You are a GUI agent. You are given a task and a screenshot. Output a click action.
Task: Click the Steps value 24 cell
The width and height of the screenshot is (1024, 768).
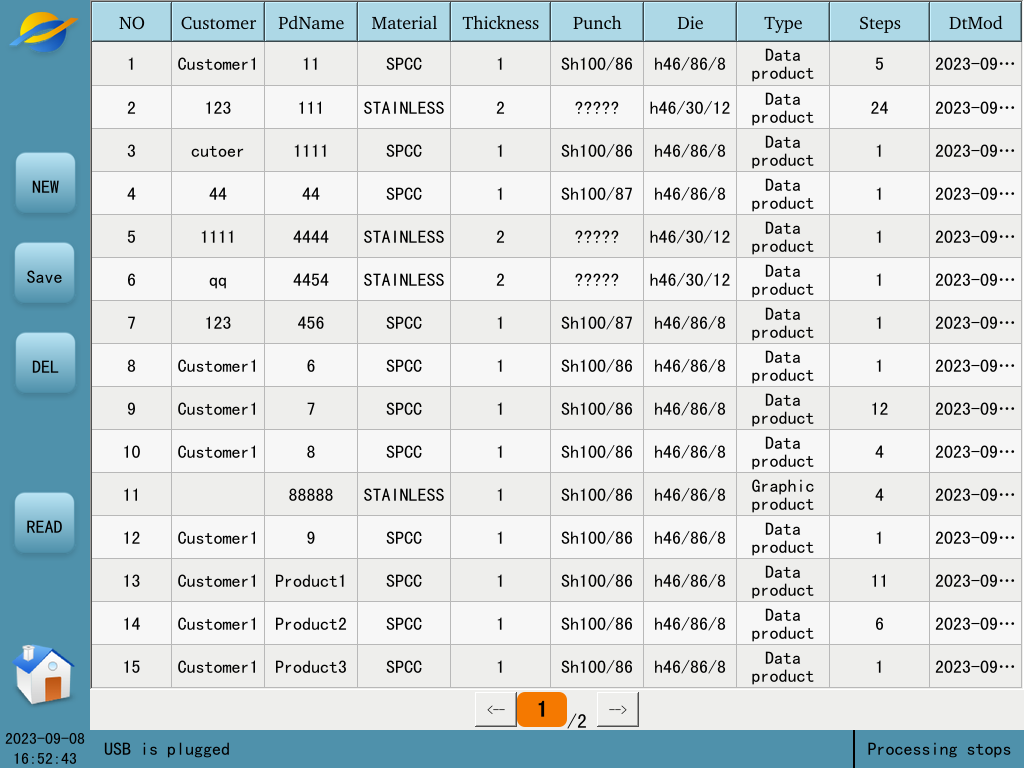point(879,108)
